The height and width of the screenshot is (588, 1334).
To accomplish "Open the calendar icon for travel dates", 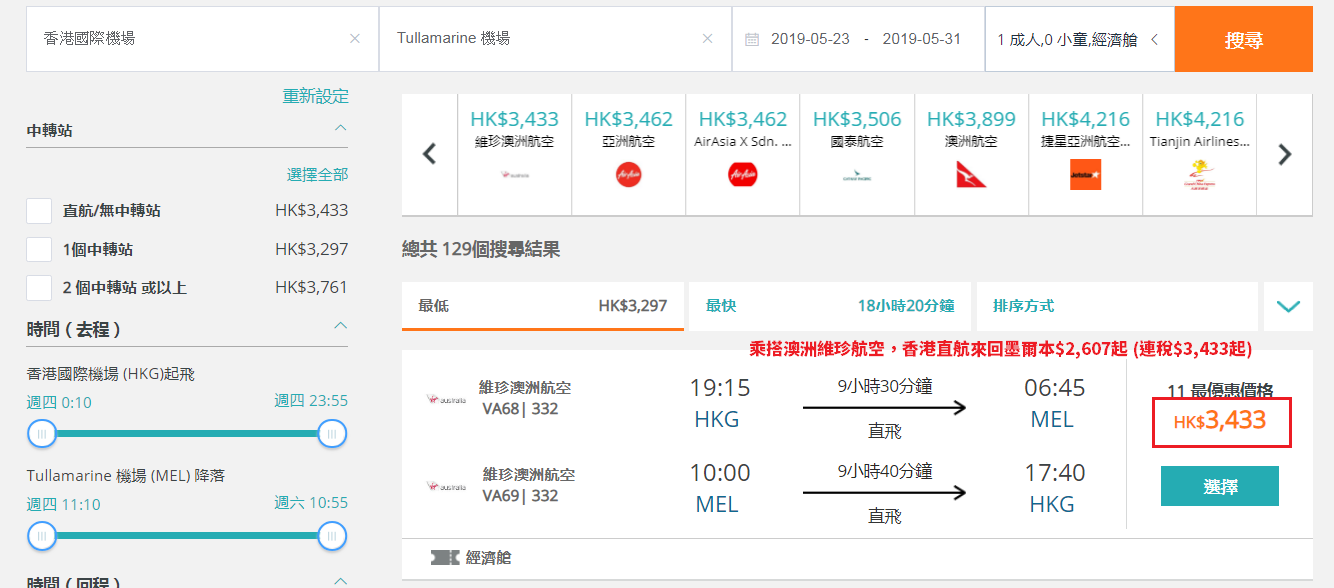I will [x=752, y=39].
